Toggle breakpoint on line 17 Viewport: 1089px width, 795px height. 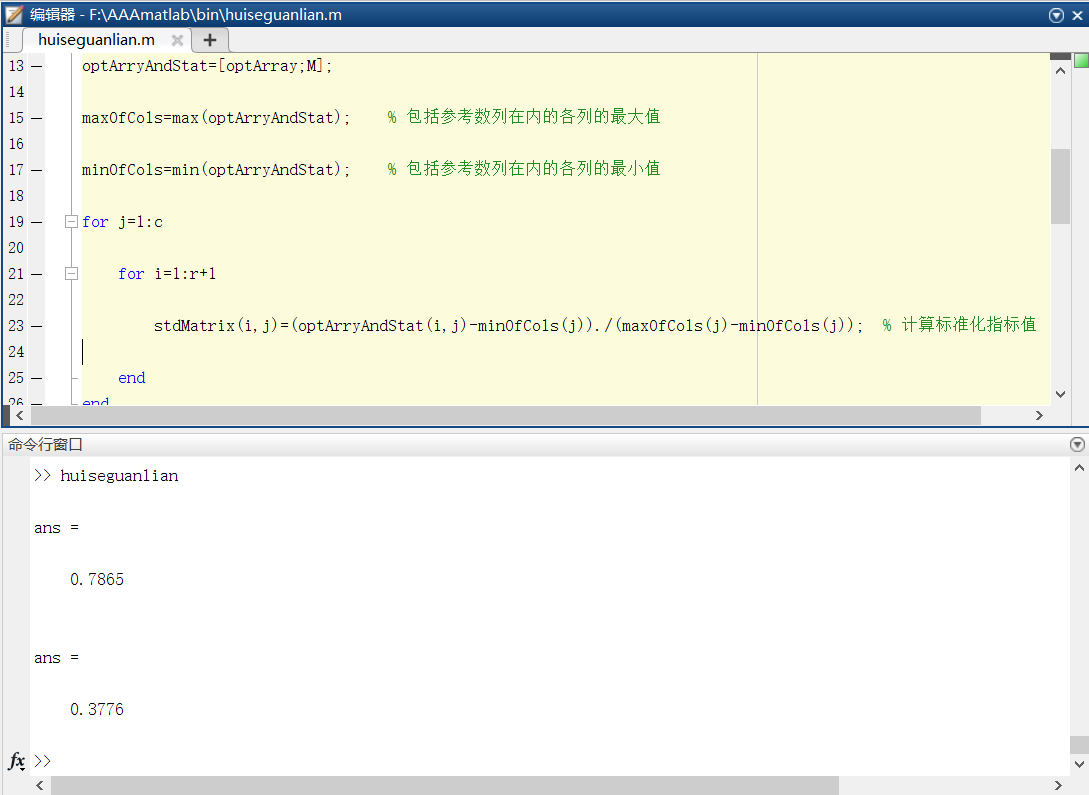(37, 170)
